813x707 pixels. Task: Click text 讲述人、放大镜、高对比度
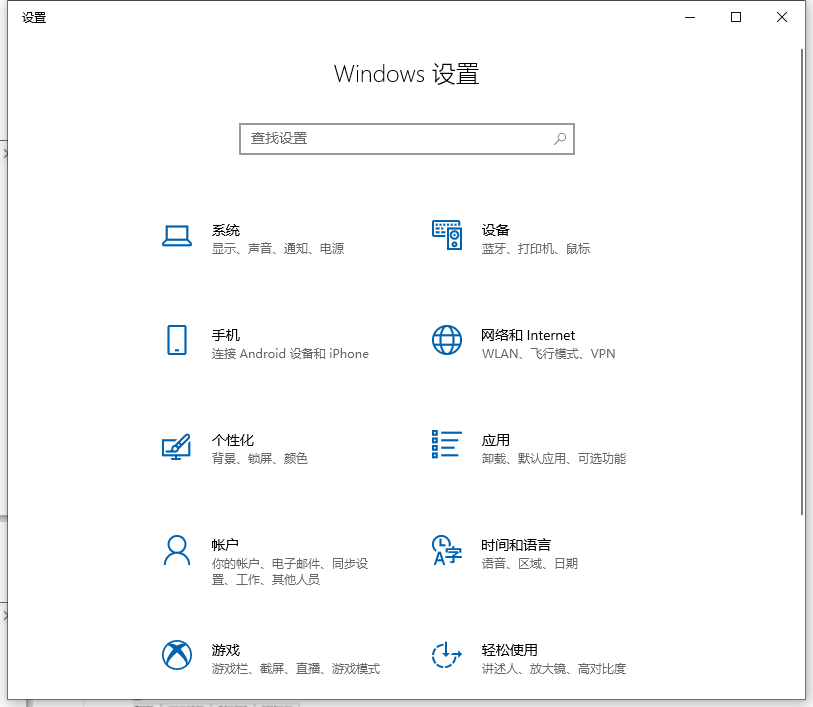click(x=554, y=669)
